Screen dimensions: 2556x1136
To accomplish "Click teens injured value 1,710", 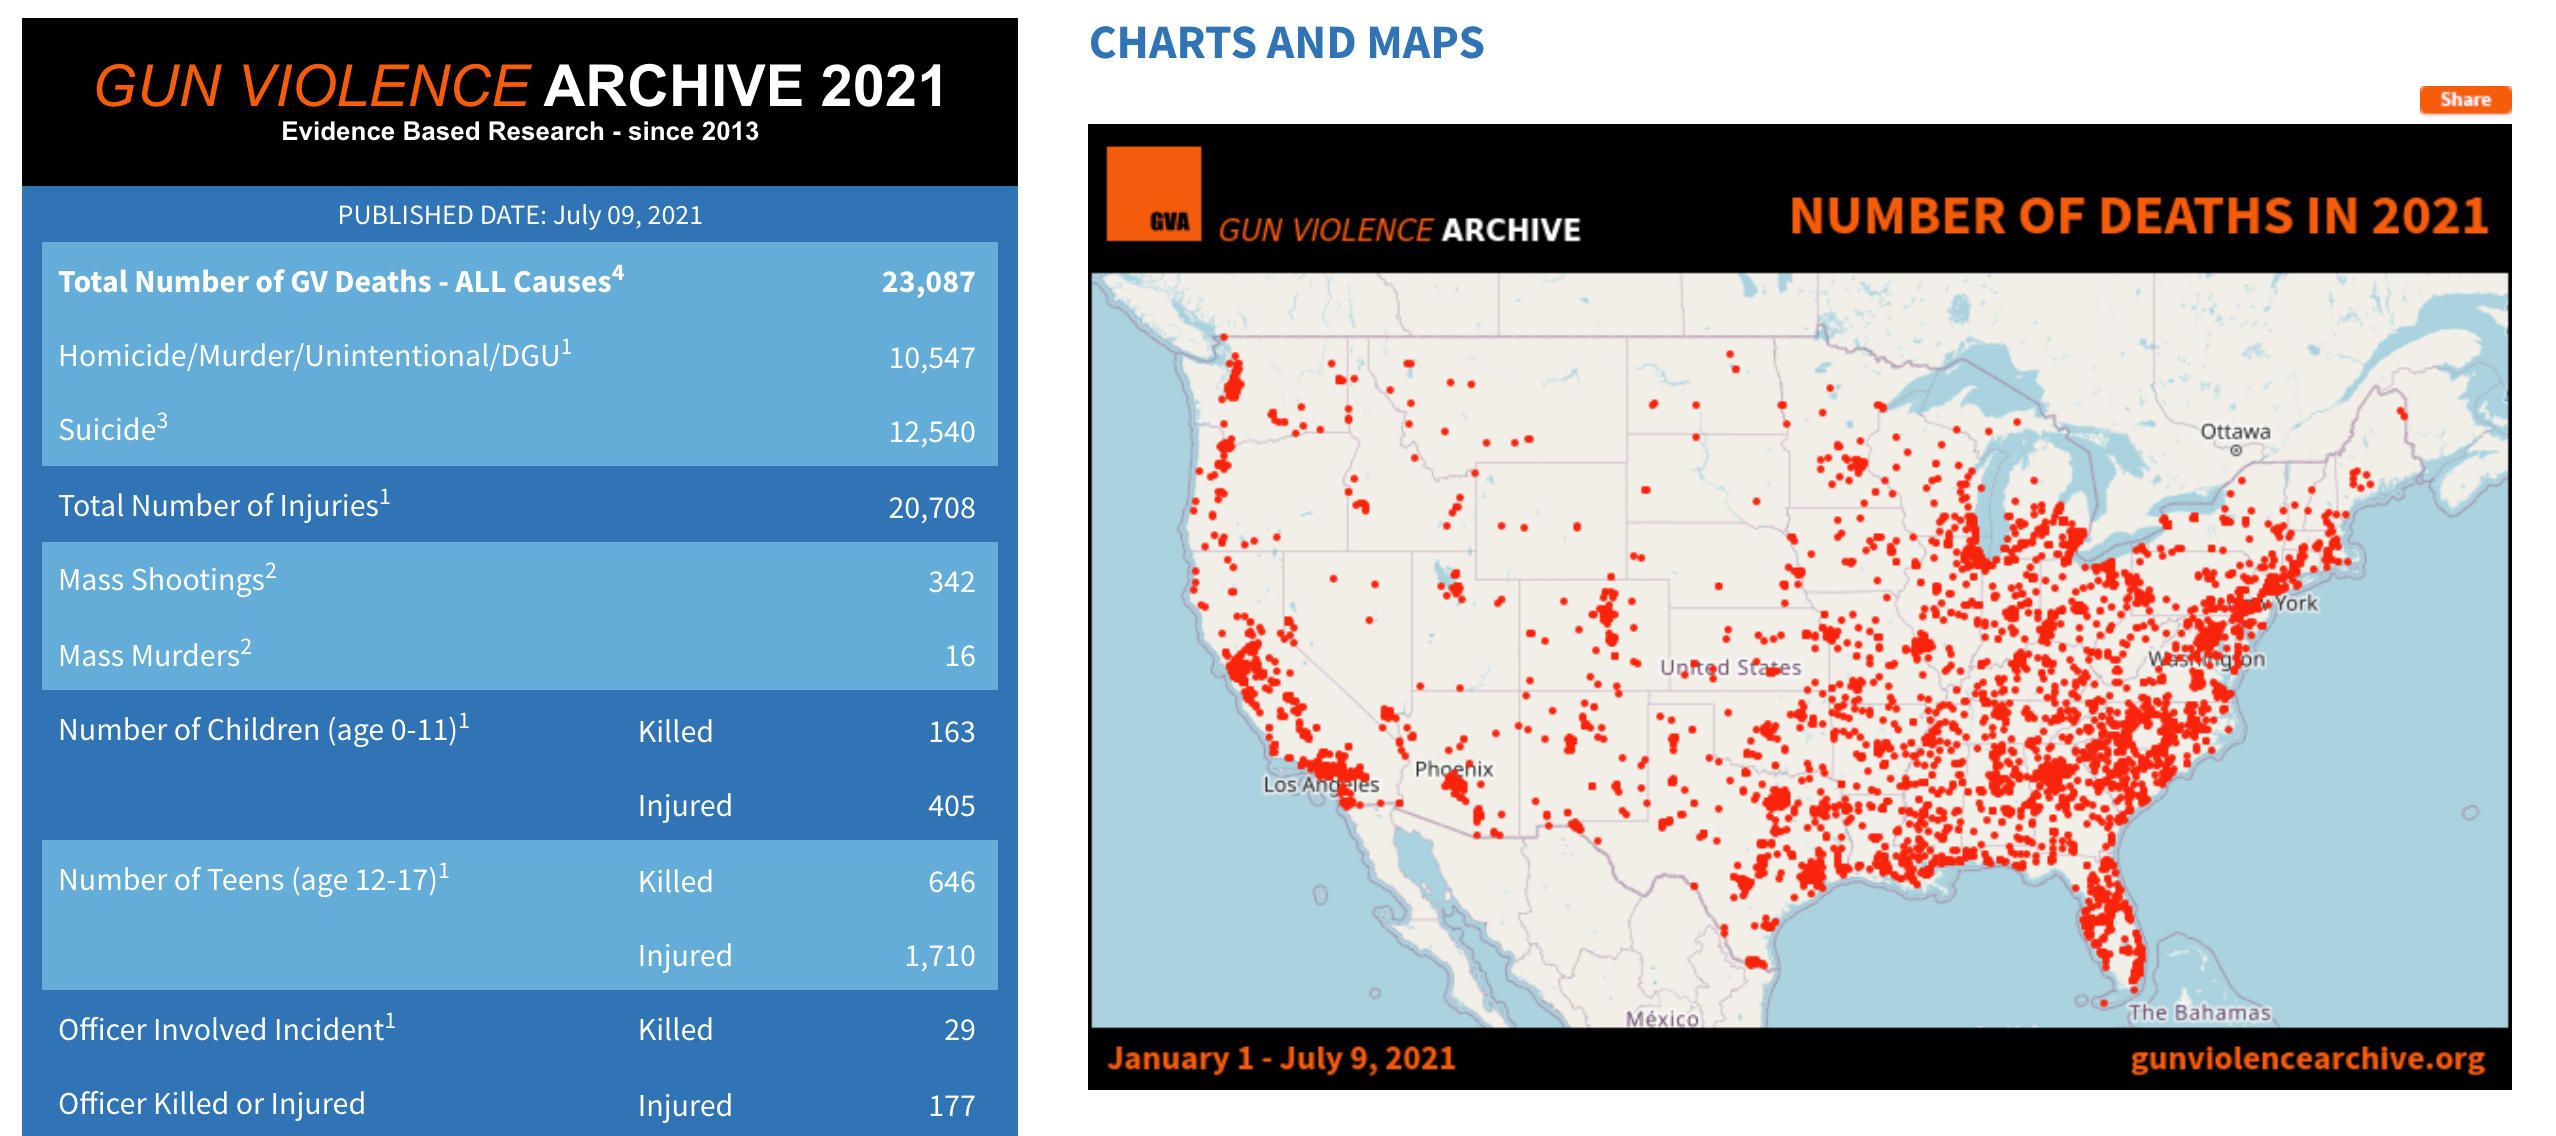I will (940, 956).
